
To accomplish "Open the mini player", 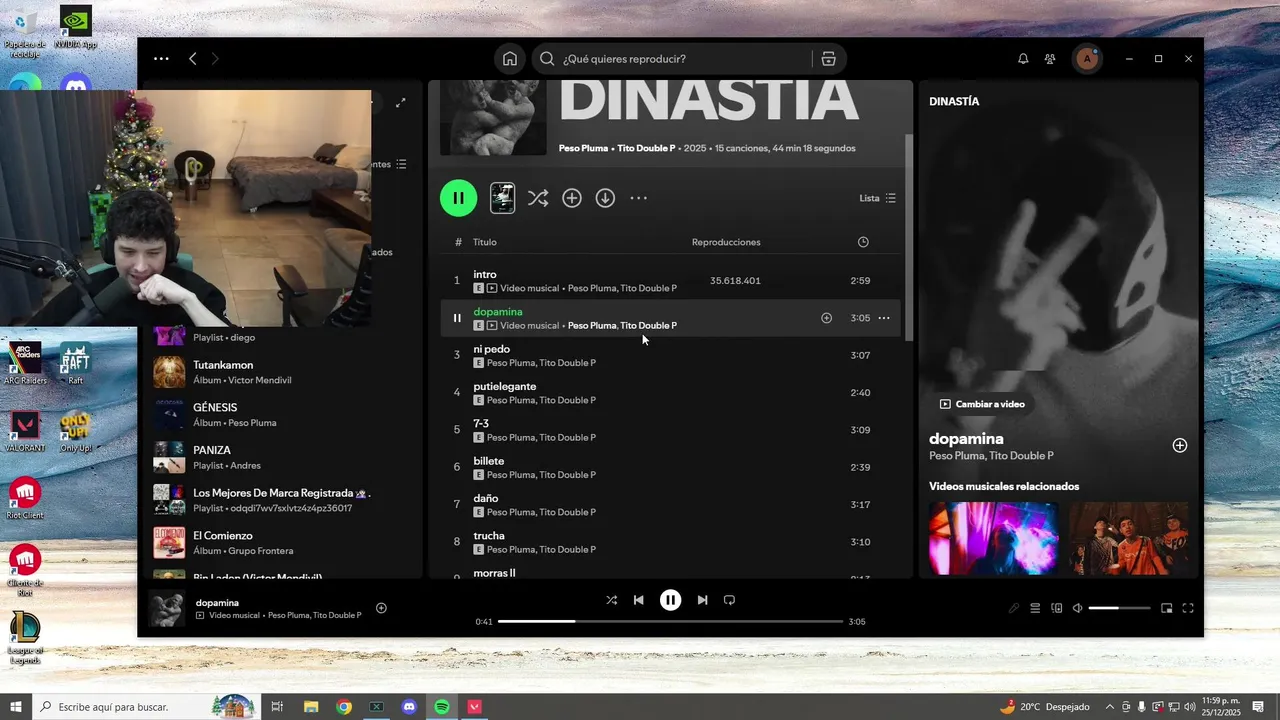I will pos(1166,608).
